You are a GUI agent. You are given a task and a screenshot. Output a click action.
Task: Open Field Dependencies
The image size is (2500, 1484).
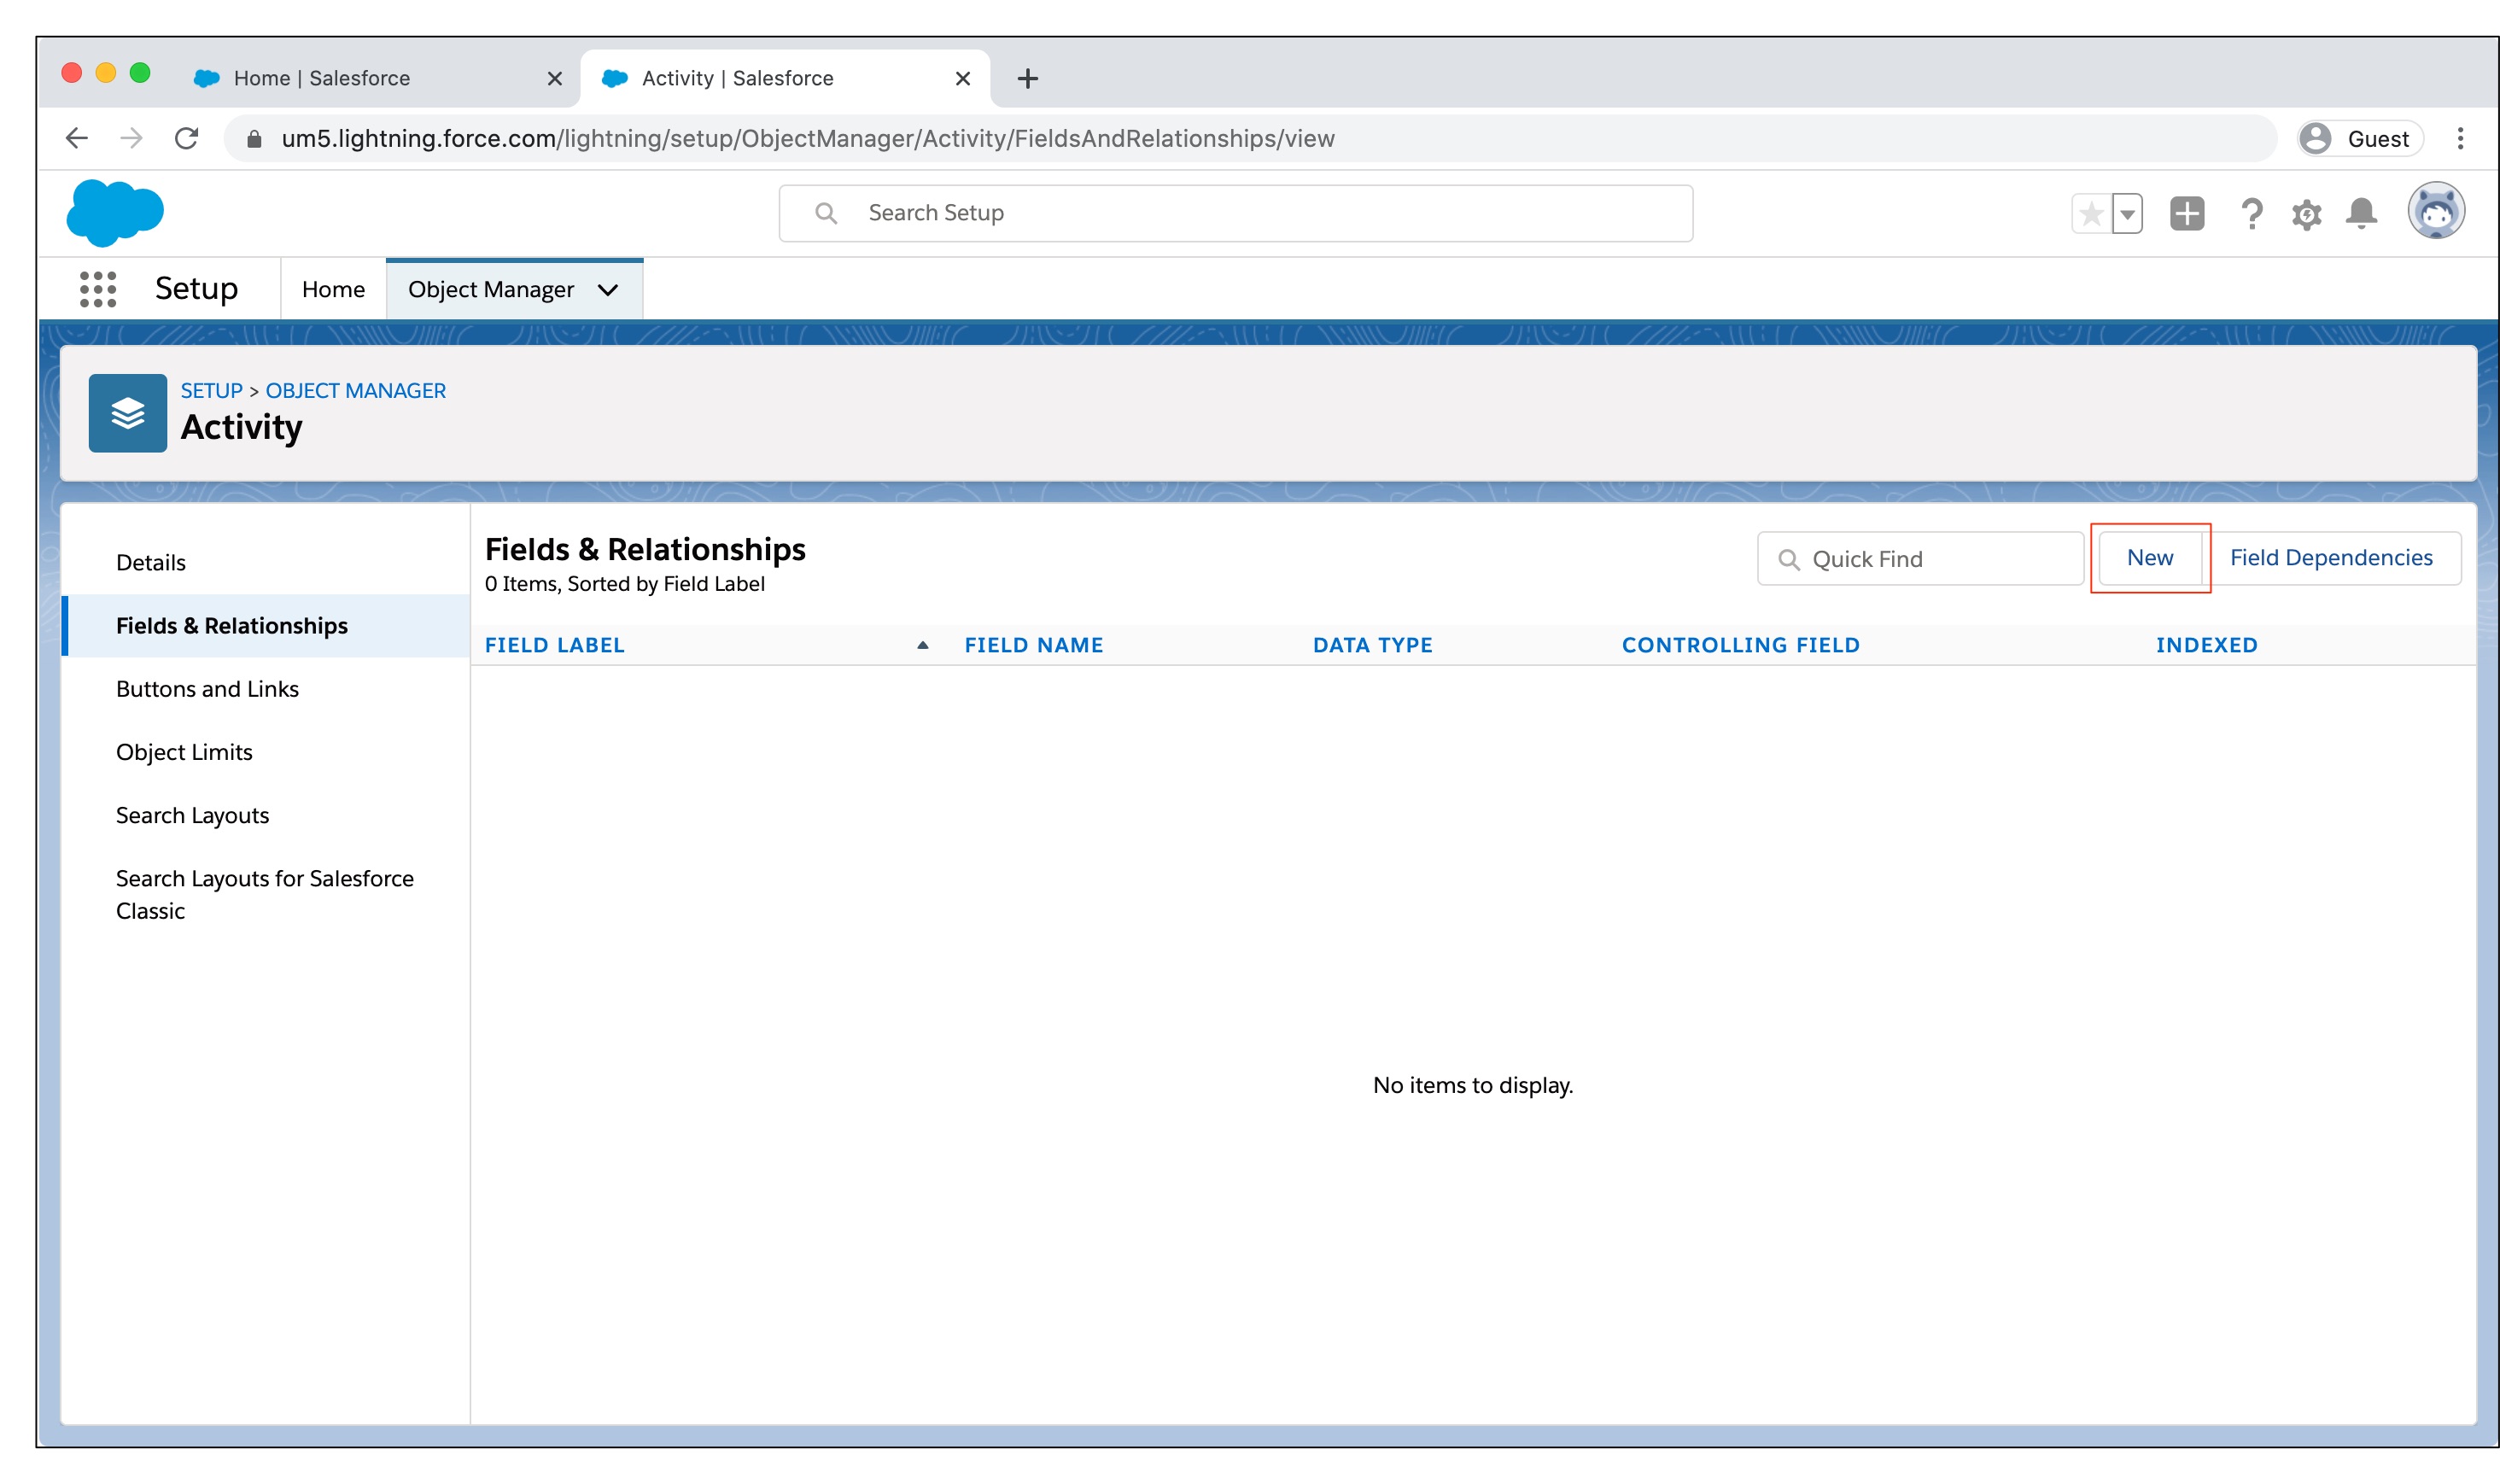[x=2330, y=558]
